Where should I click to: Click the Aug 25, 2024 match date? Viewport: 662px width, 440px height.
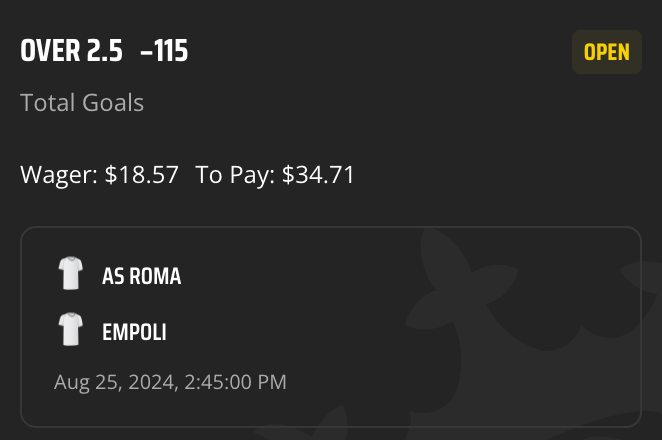click(114, 383)
